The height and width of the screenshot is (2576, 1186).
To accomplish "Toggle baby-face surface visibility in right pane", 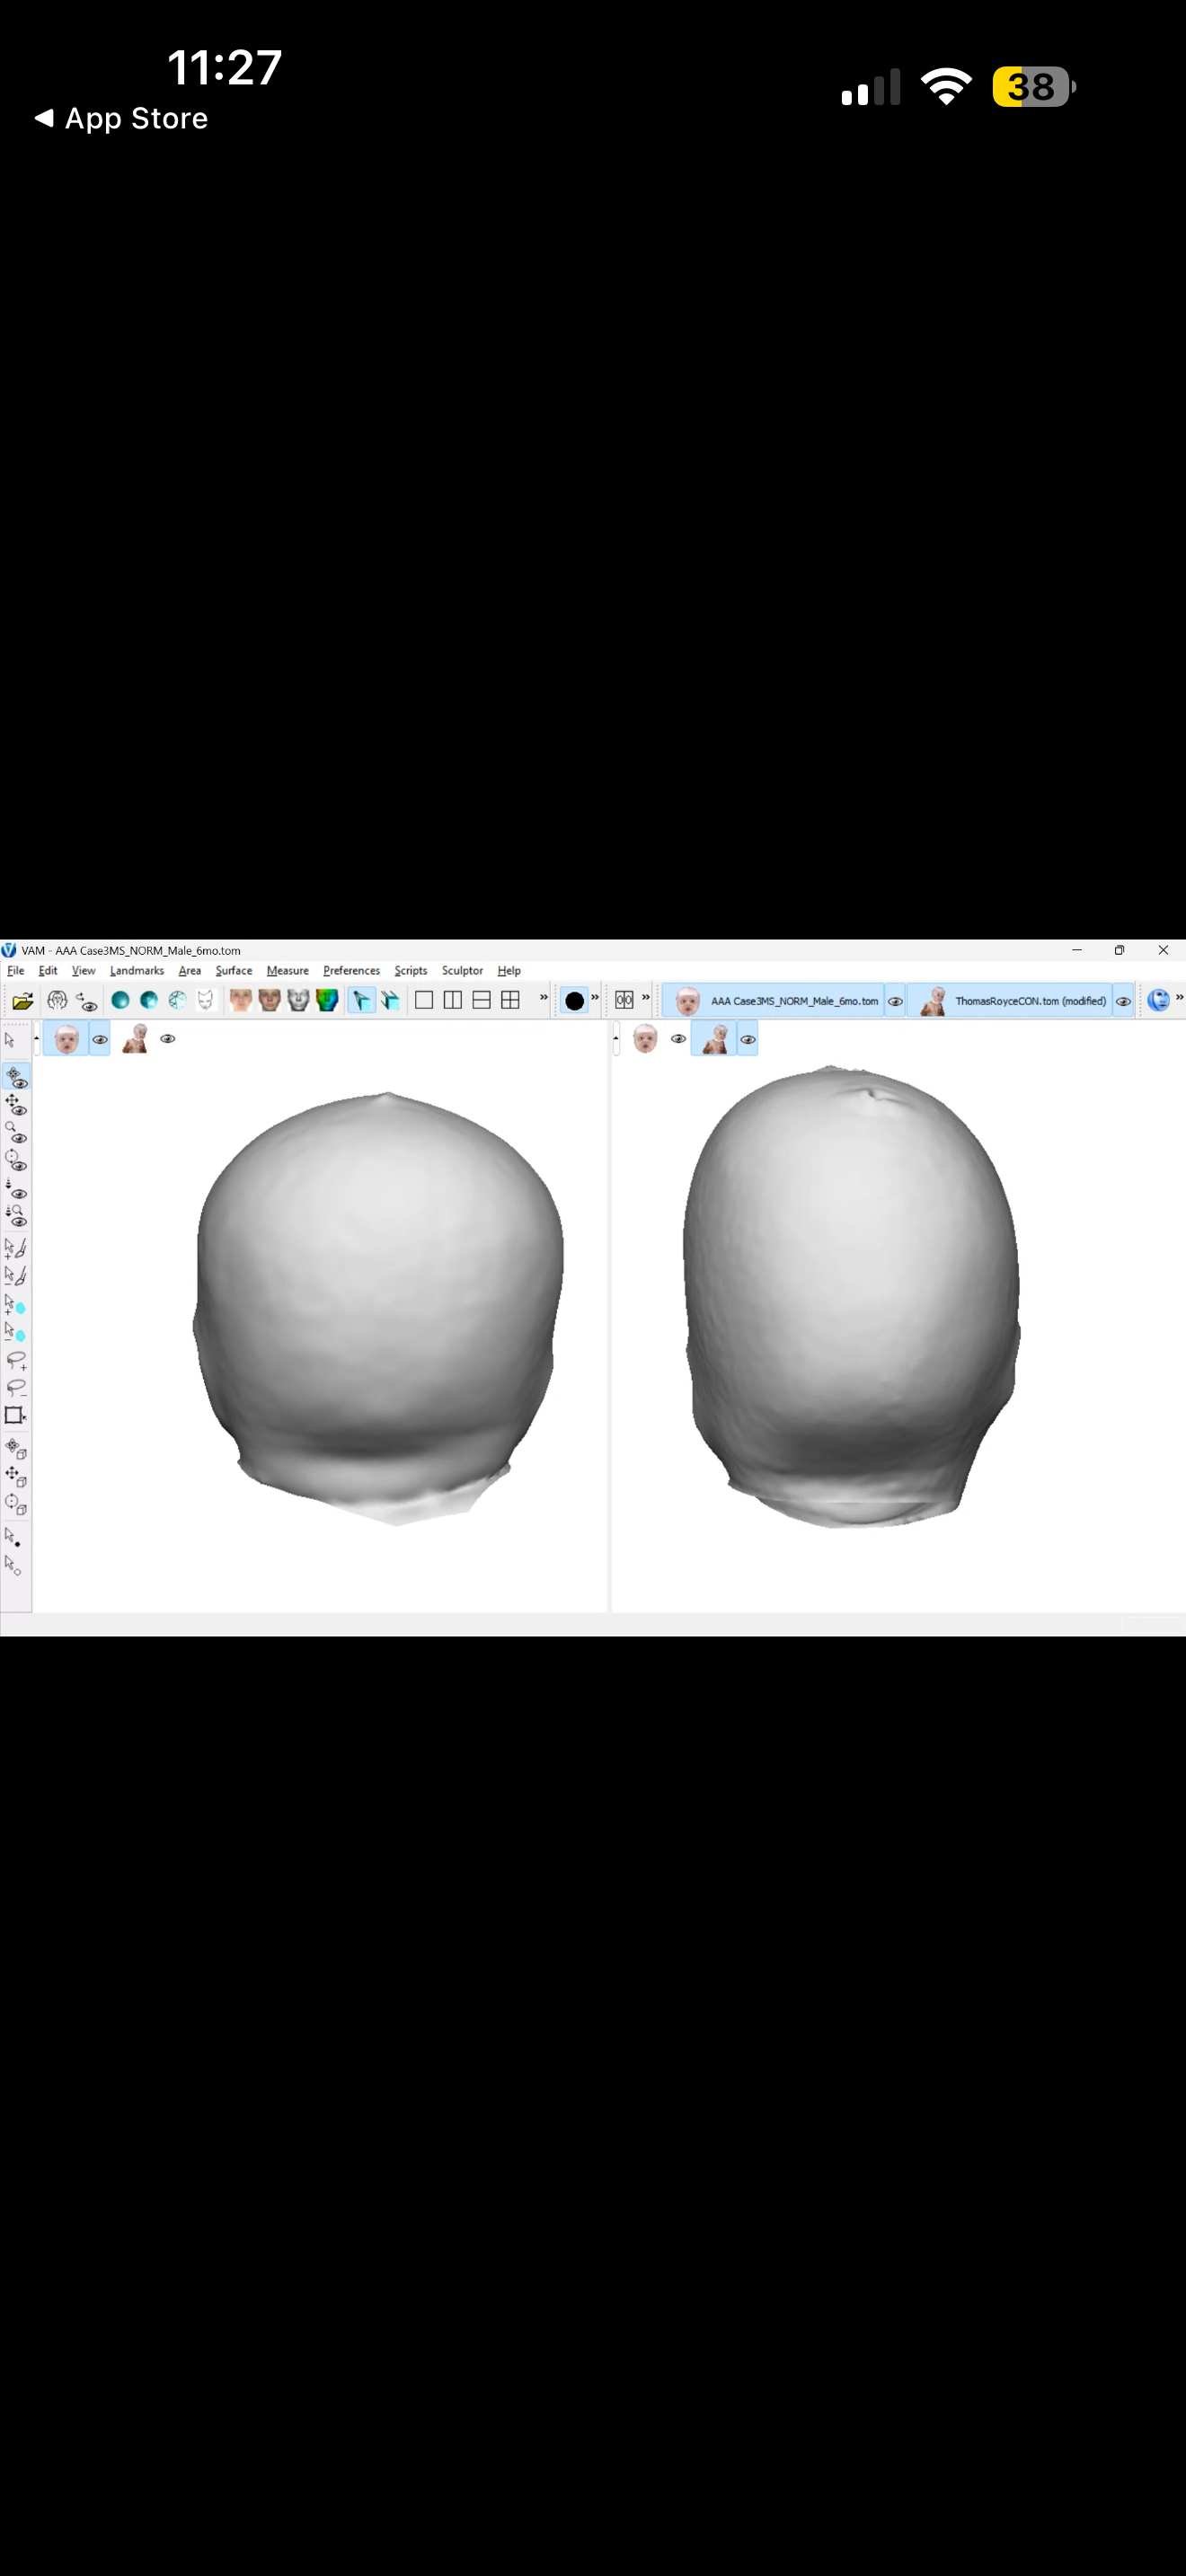I will [x=678, y=1039].
